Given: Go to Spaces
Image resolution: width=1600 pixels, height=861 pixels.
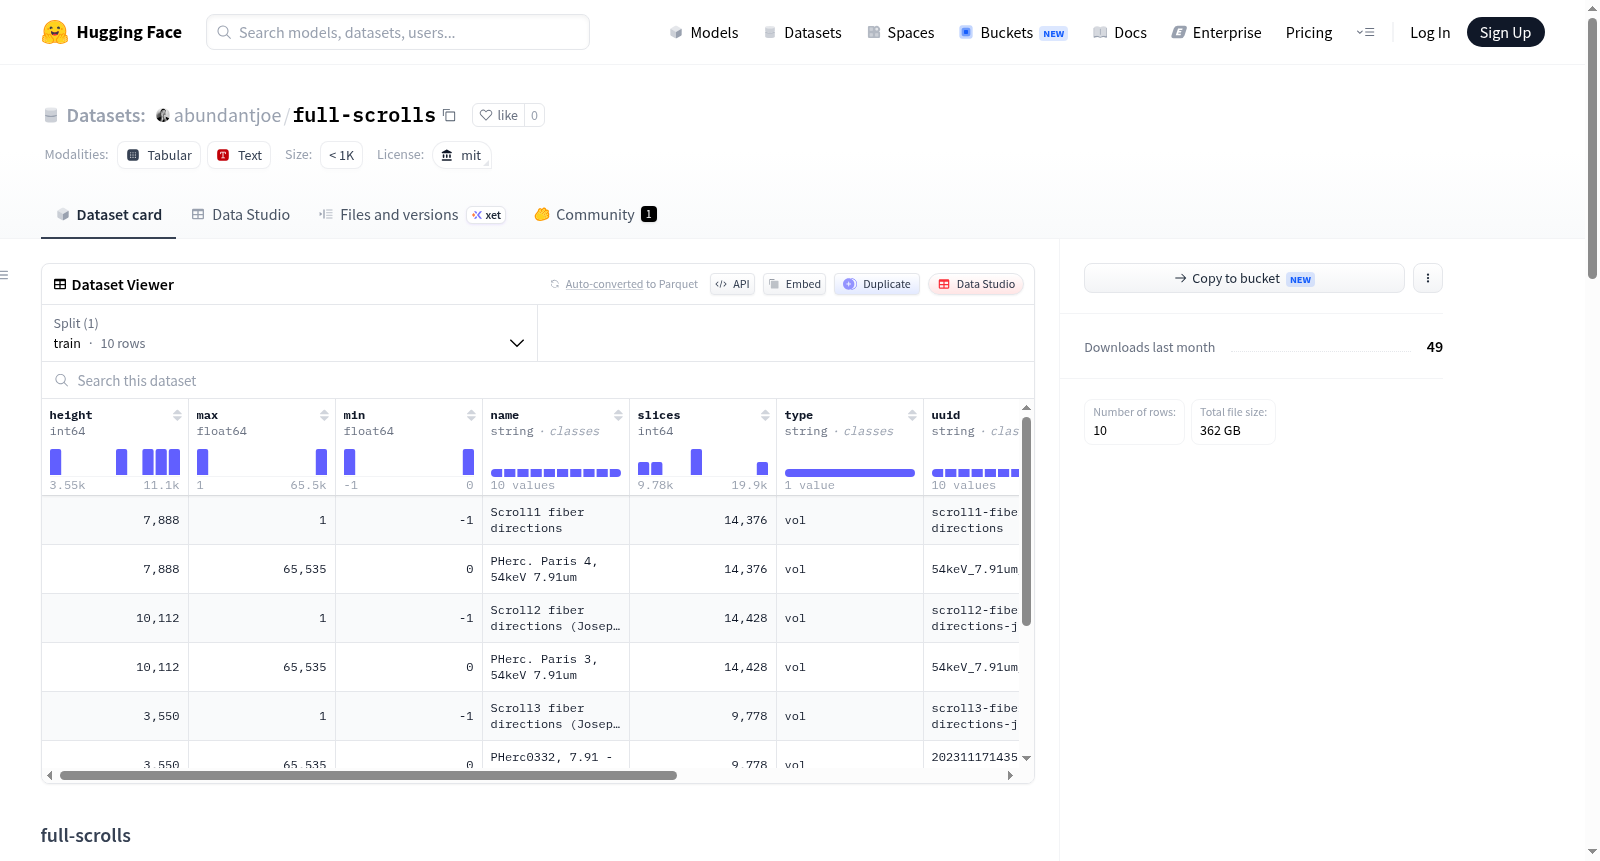Looking at the screenshot, I should 900,32.
